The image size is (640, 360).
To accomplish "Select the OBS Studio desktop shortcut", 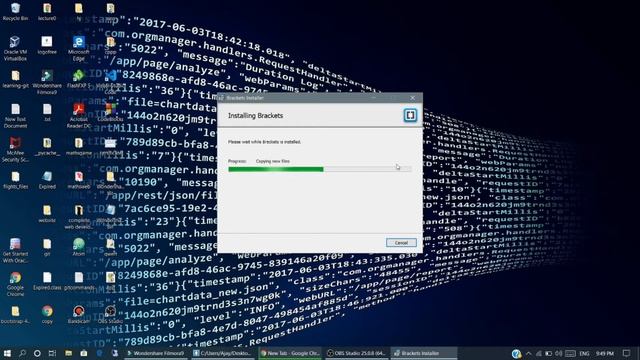I will tap(111, 314).
